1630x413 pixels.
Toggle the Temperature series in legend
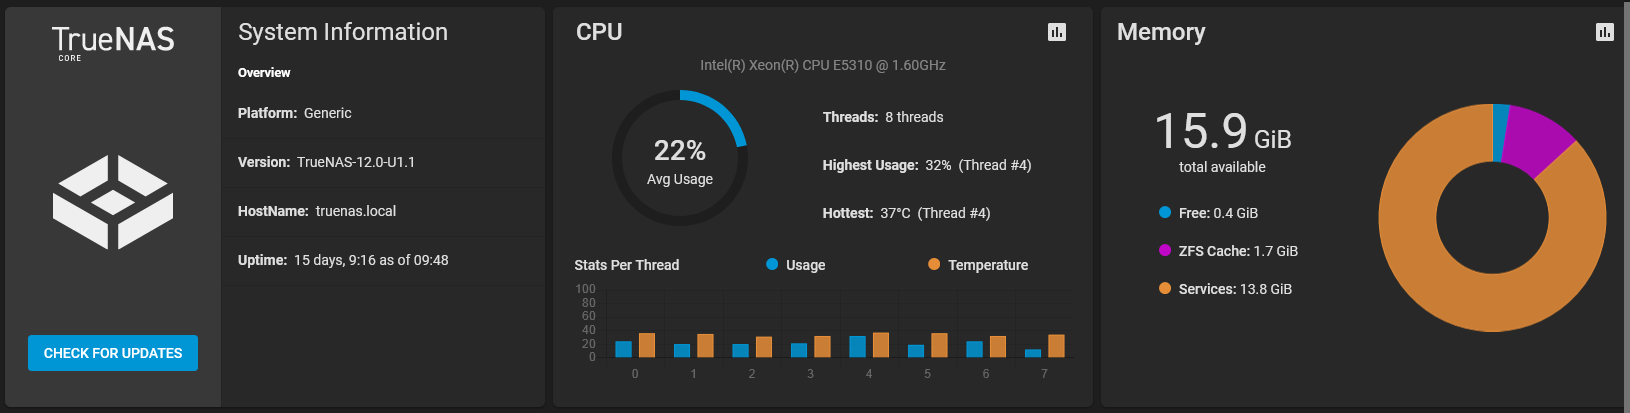point(978,265)
